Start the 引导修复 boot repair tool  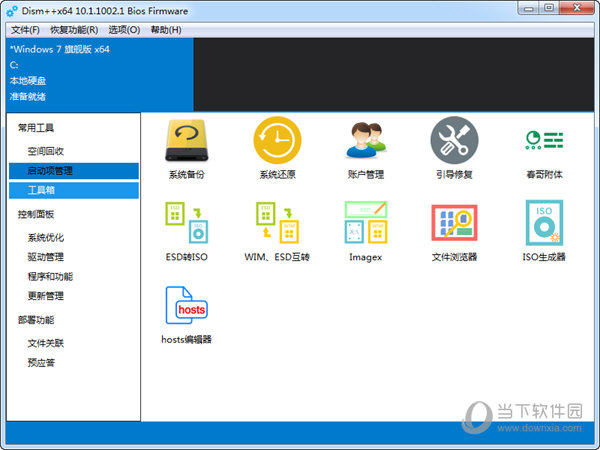454,148
